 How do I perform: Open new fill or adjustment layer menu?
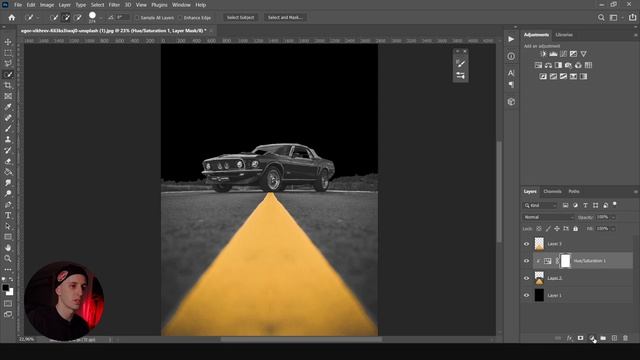(591, 338)
